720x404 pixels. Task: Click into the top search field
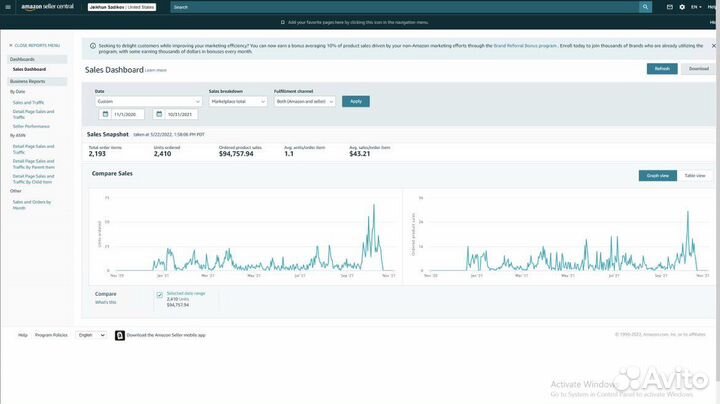tap(400, 7)
